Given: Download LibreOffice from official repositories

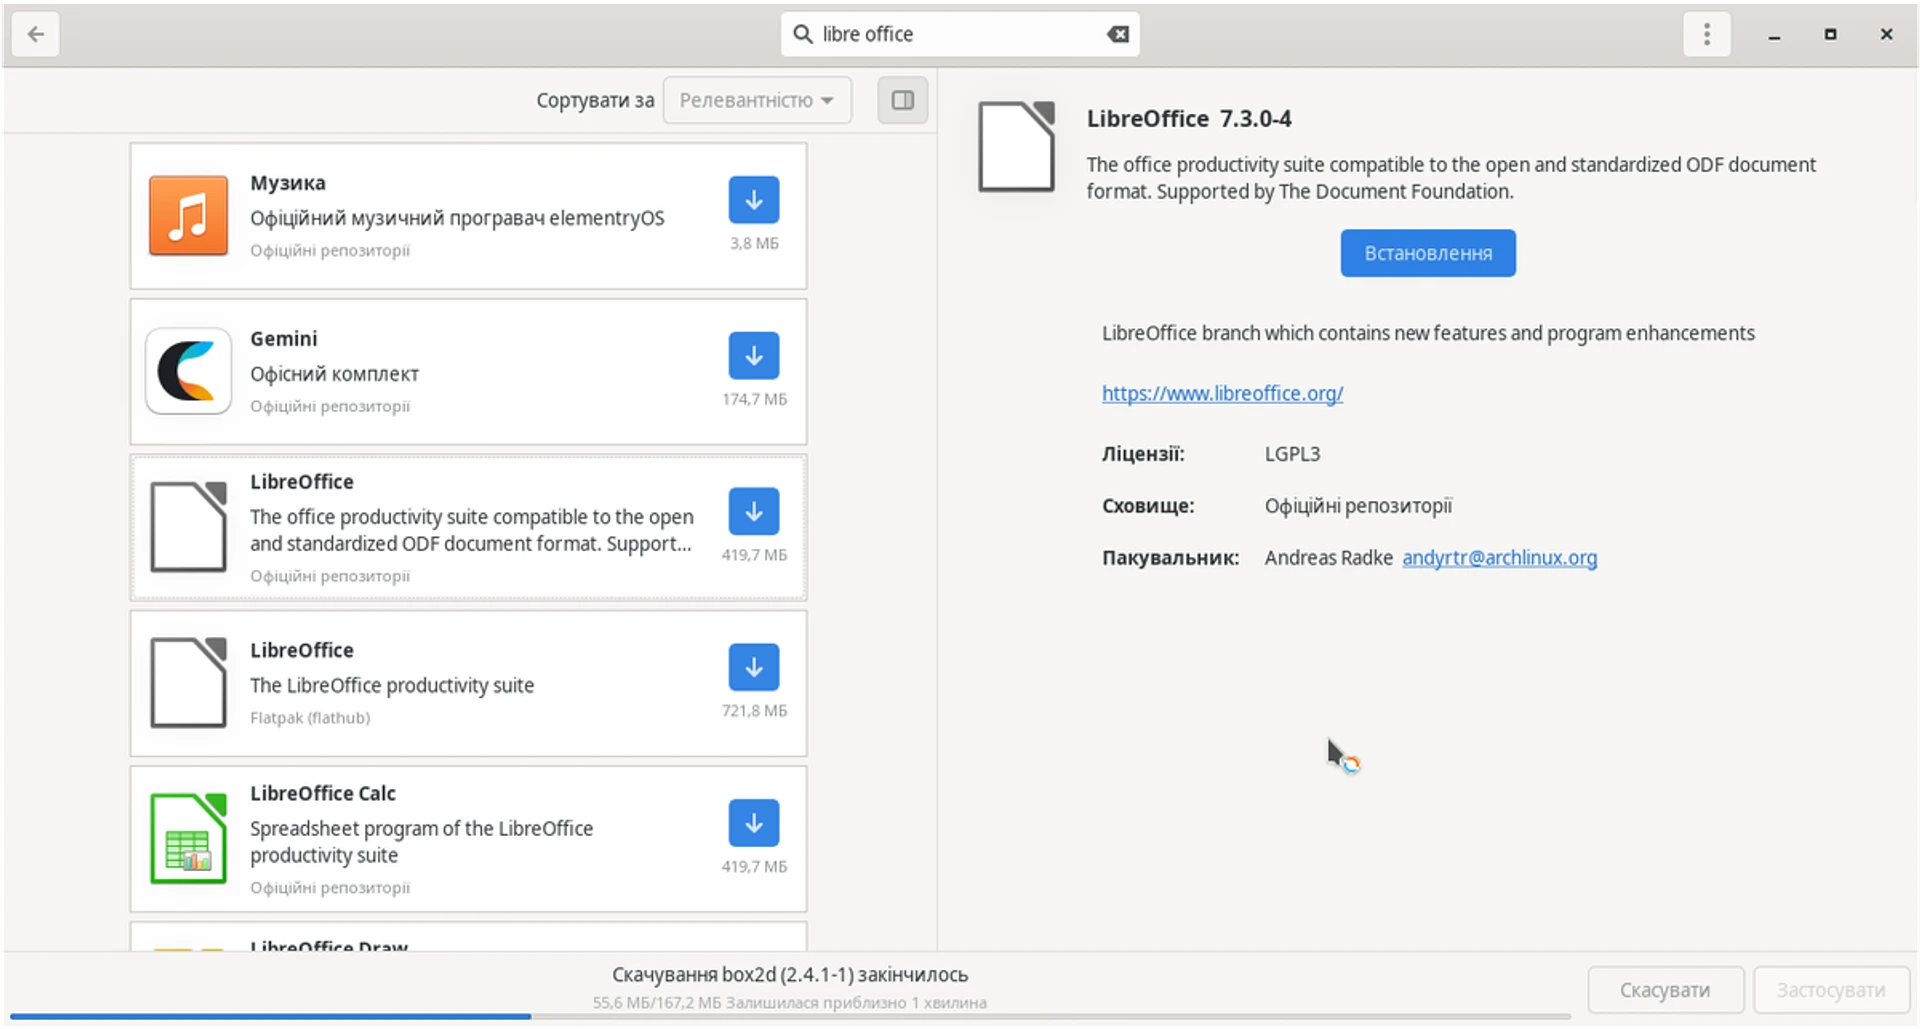Looking at the screenshot, I should click(x=753, y=512).
